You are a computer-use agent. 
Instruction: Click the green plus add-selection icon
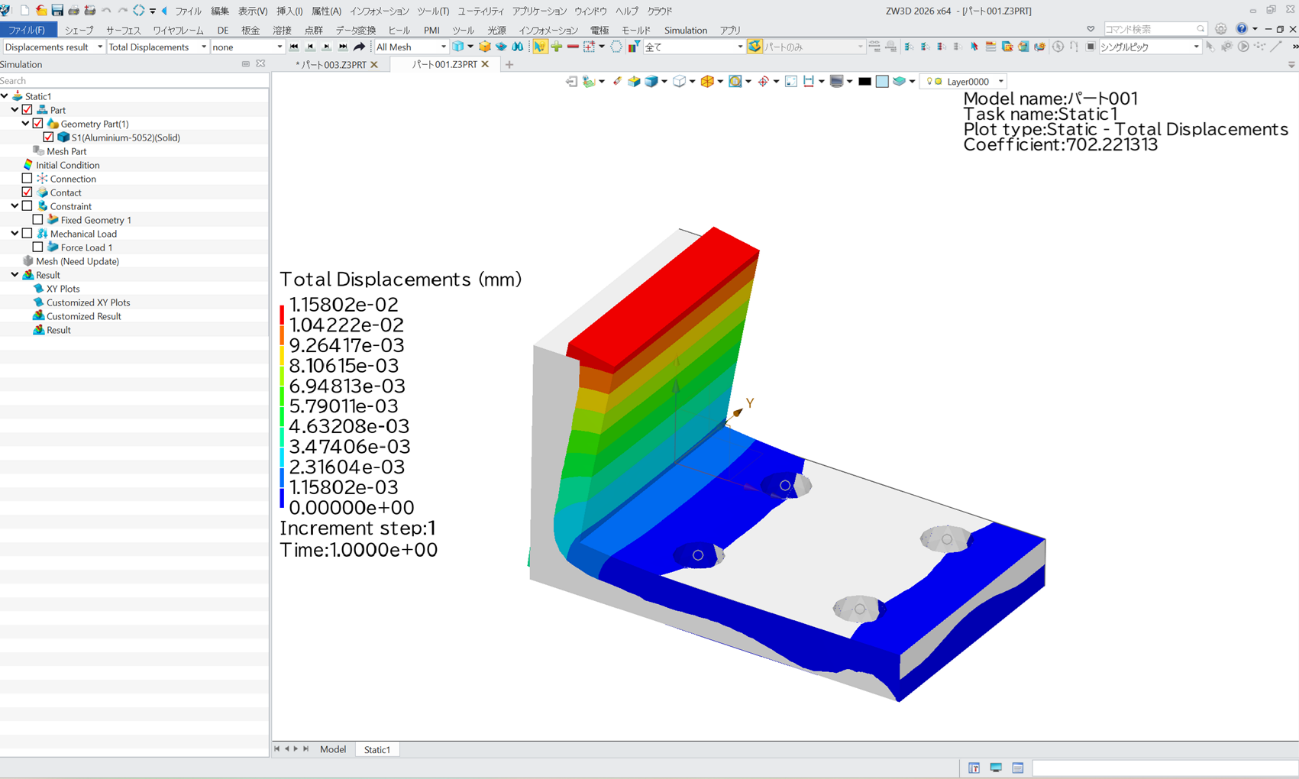tap(556, 47)
